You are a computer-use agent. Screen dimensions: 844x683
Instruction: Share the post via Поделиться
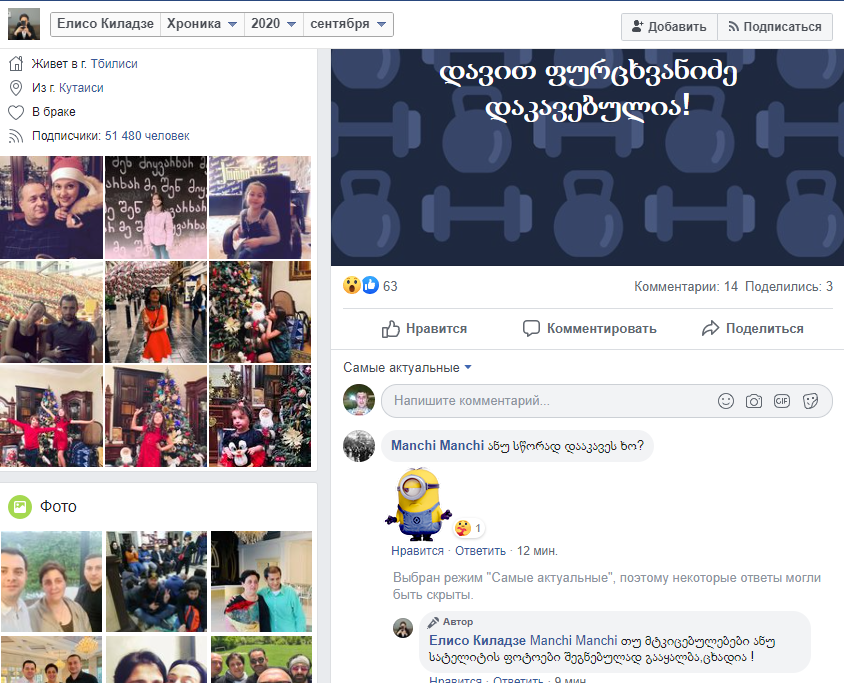[752, 329]
